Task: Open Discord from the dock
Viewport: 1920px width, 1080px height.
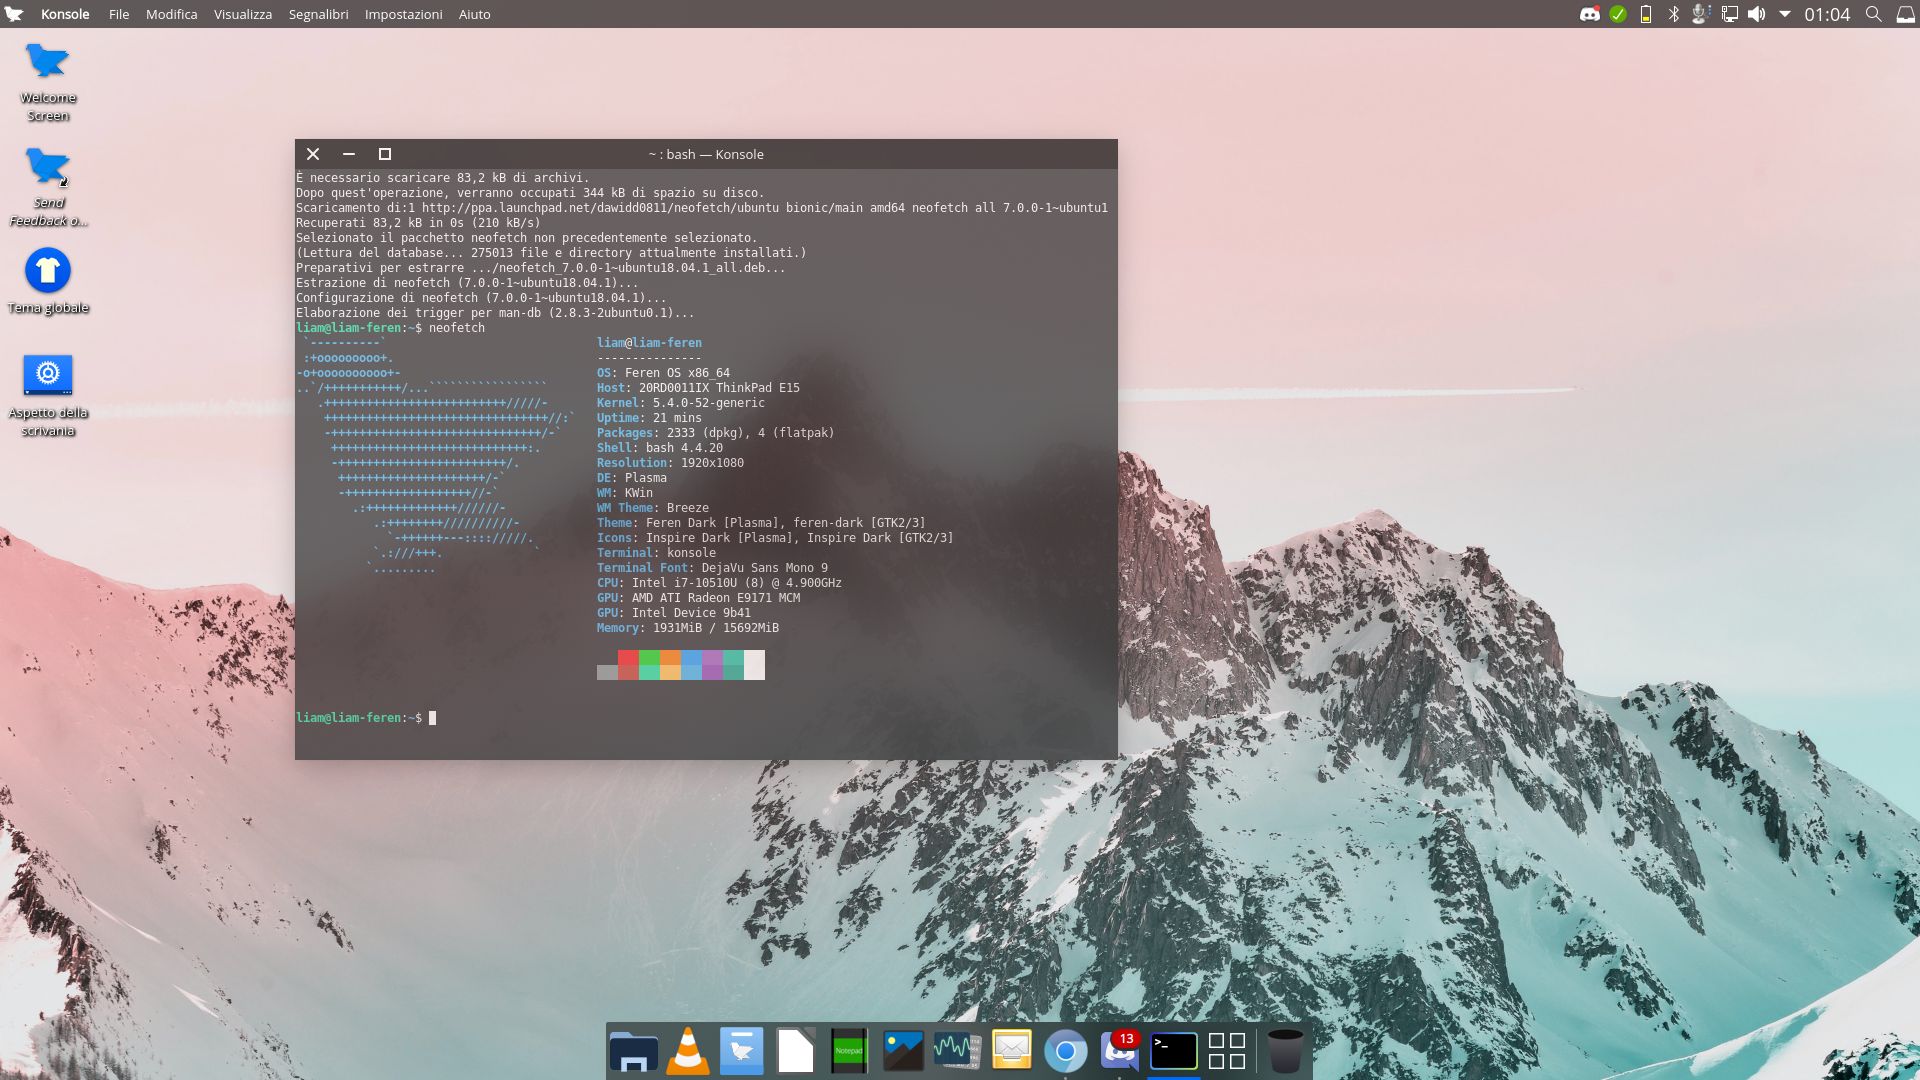Action: (1118, 1051)
